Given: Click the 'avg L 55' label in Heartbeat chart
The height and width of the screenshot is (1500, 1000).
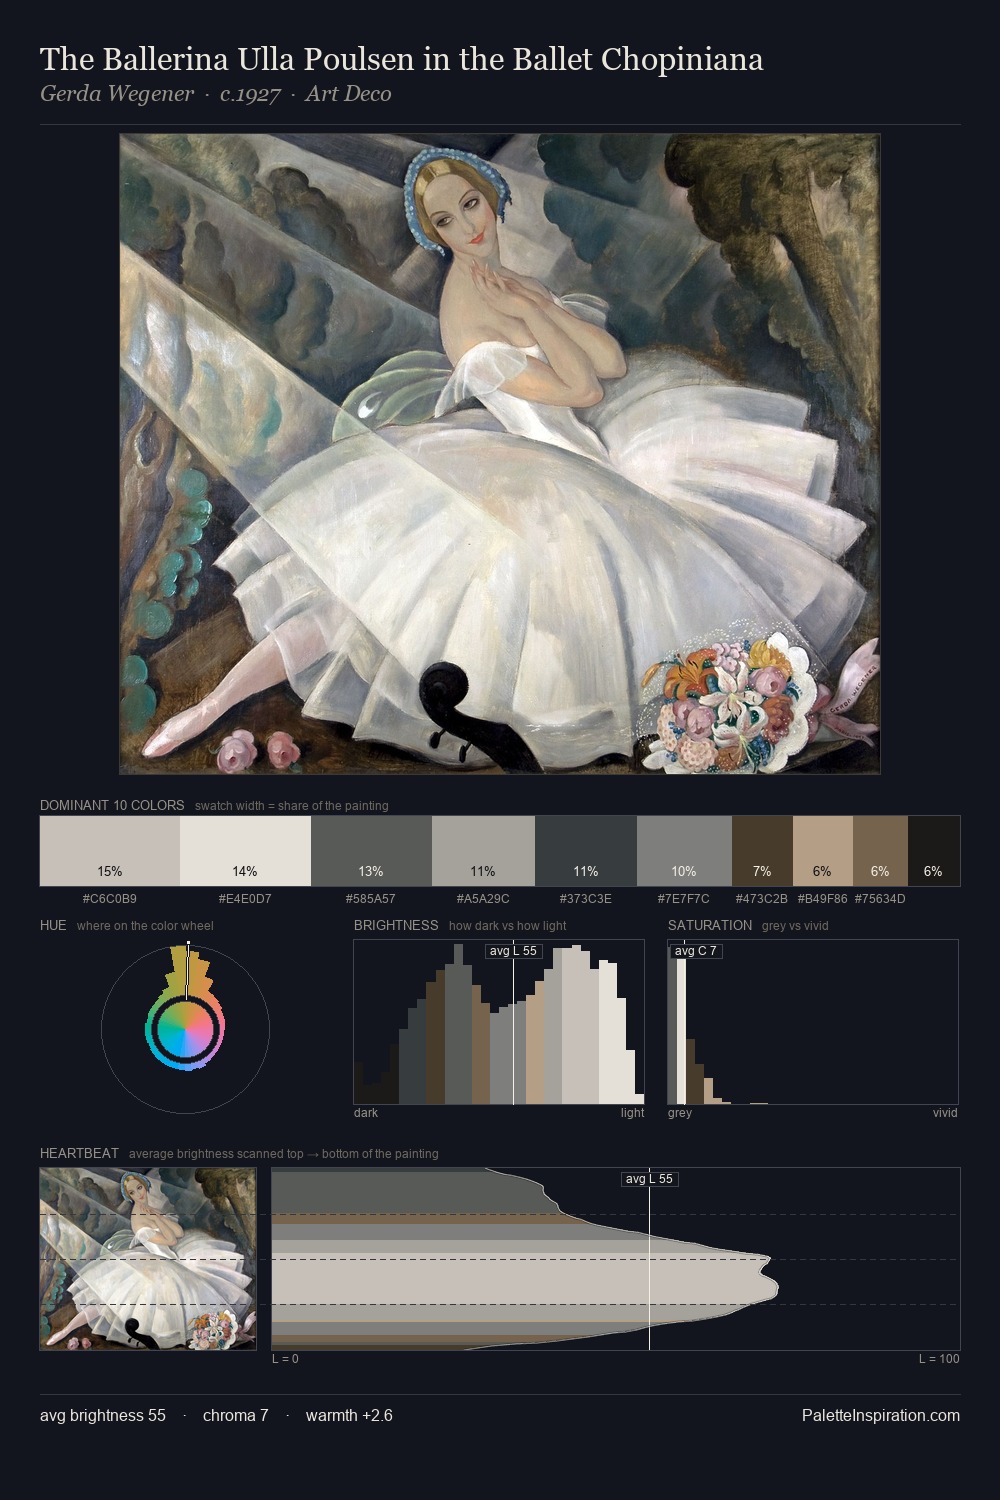Looking at the screenshot, I should pos(650,1179).
